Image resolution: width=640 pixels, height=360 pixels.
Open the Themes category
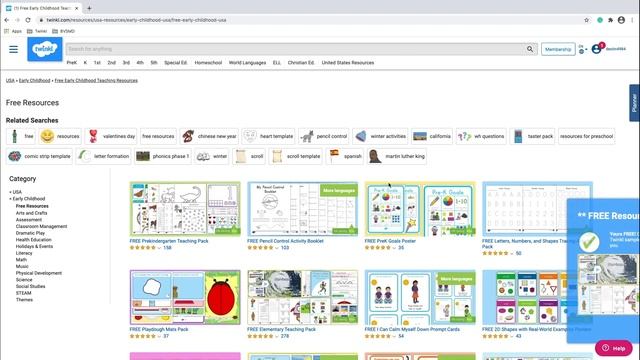[24, 300]
